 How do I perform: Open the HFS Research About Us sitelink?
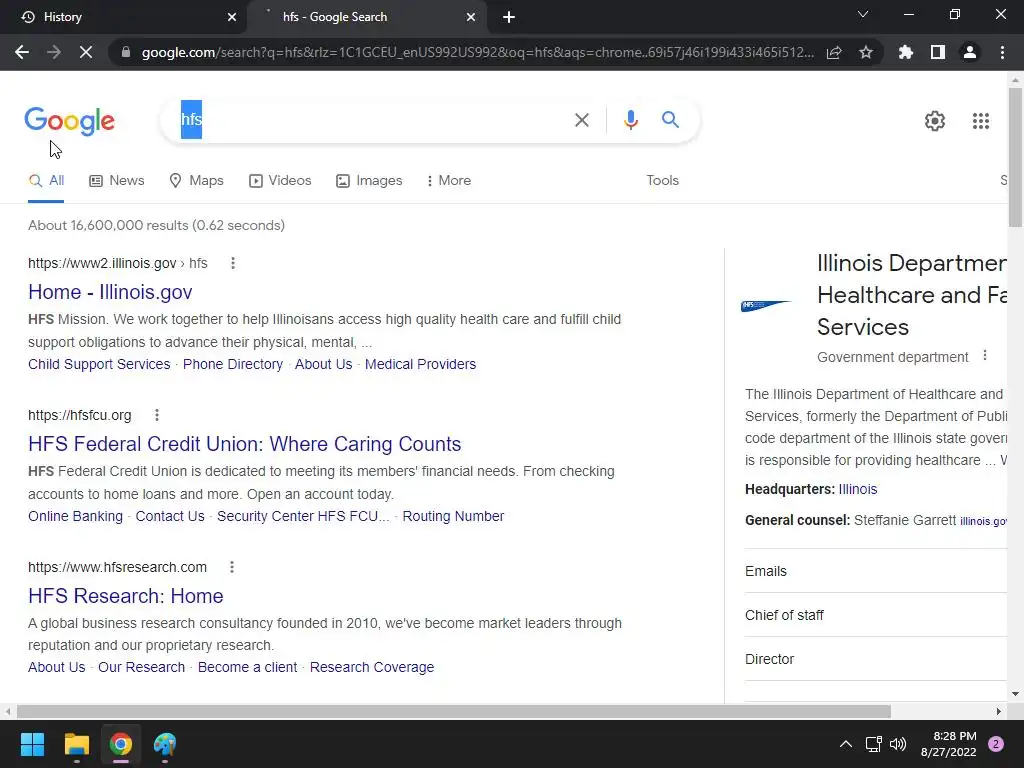[57, 667]
